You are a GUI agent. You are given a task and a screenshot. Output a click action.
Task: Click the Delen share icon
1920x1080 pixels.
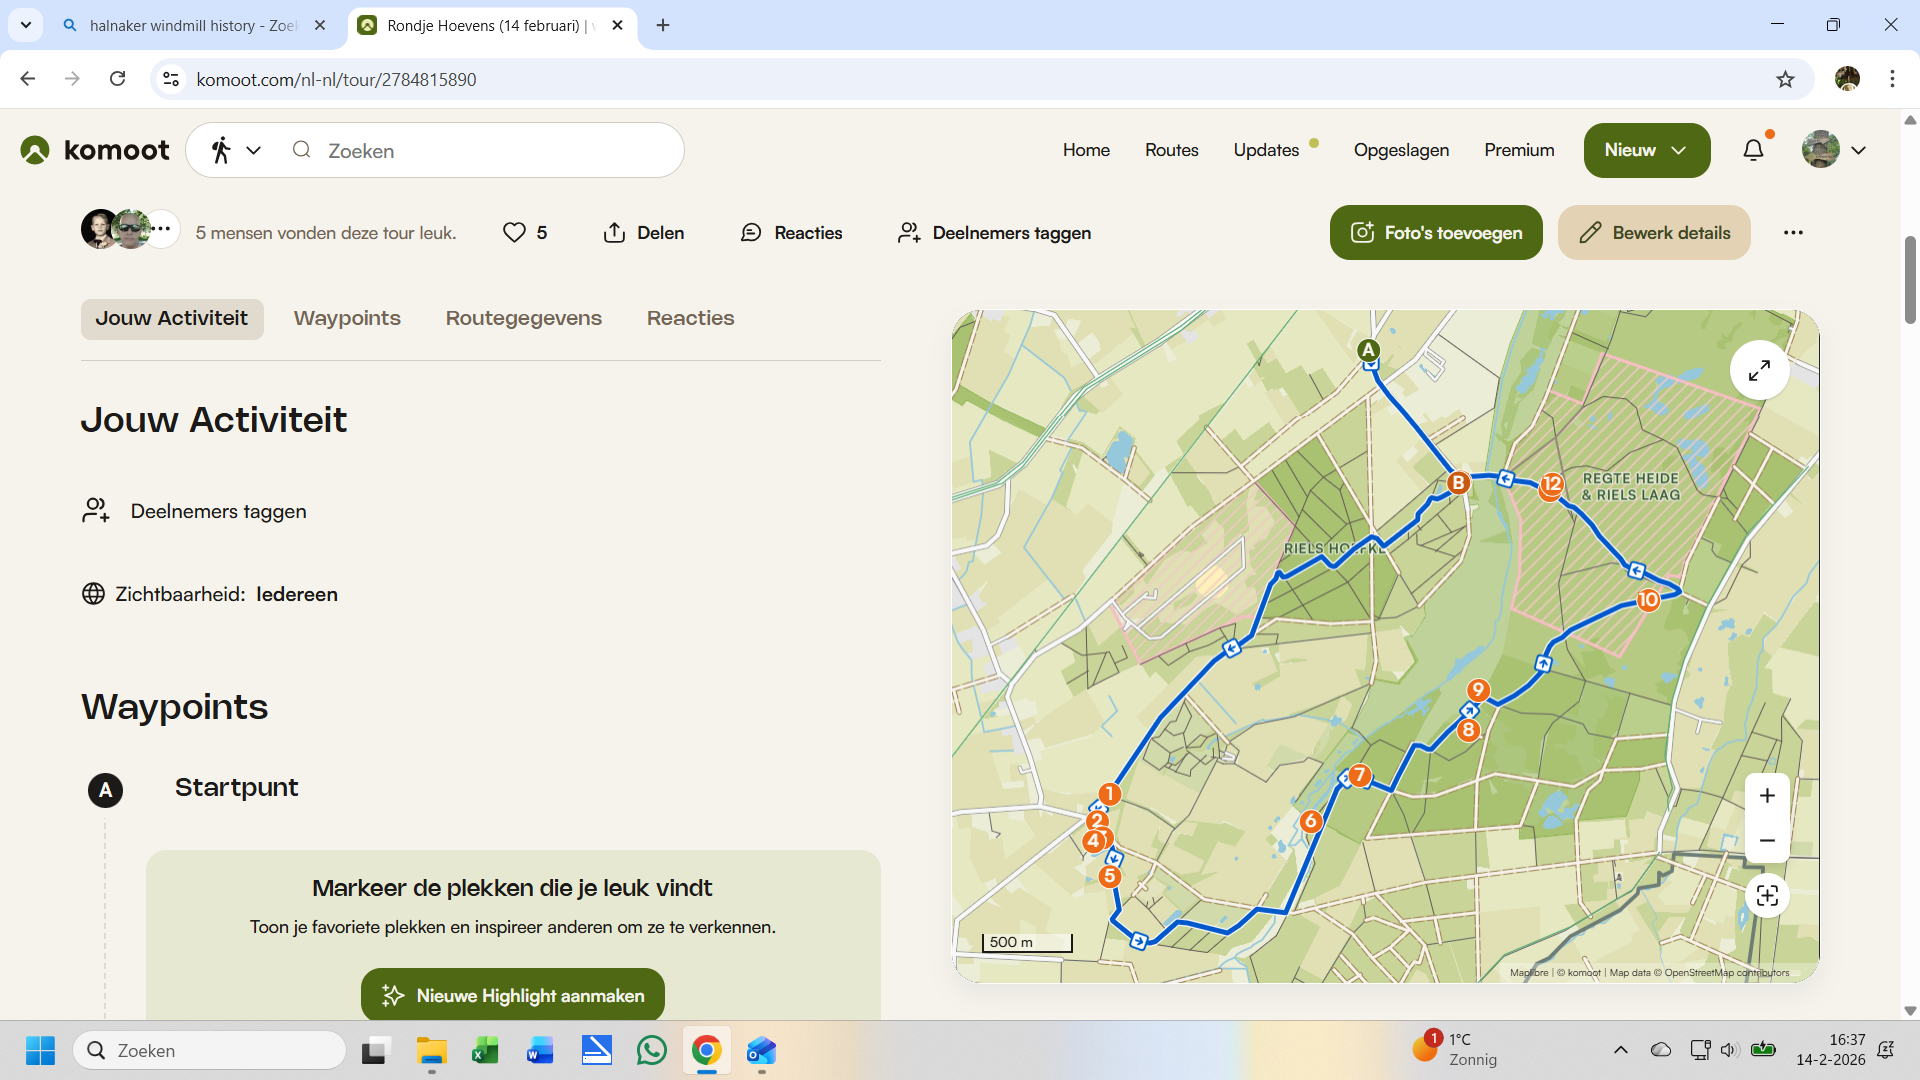coord(614,233)
